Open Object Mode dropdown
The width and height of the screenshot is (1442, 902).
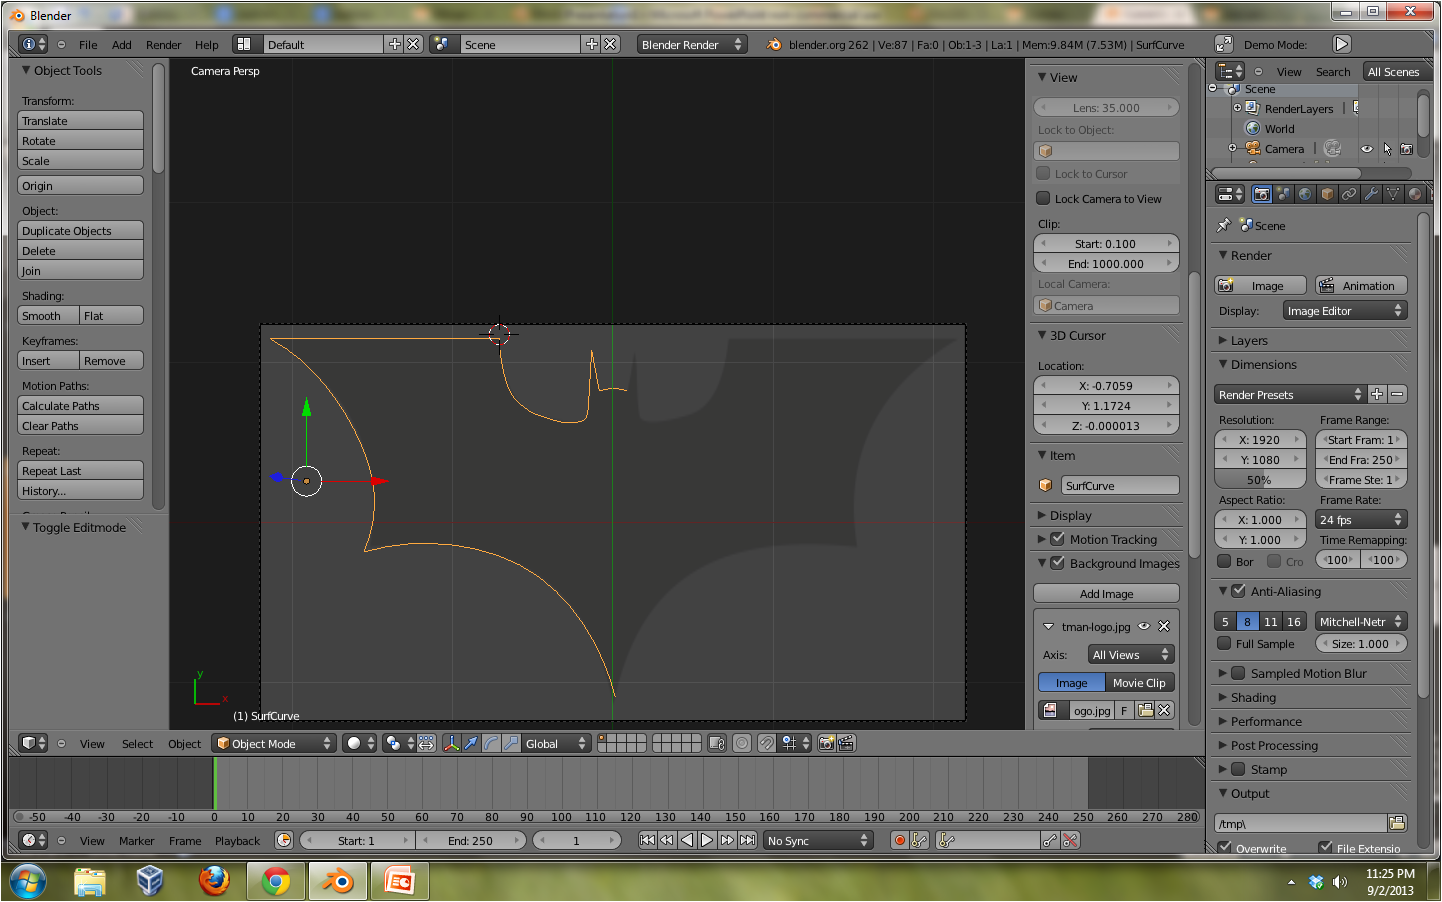pyautogui.click(x=274, y=743)
